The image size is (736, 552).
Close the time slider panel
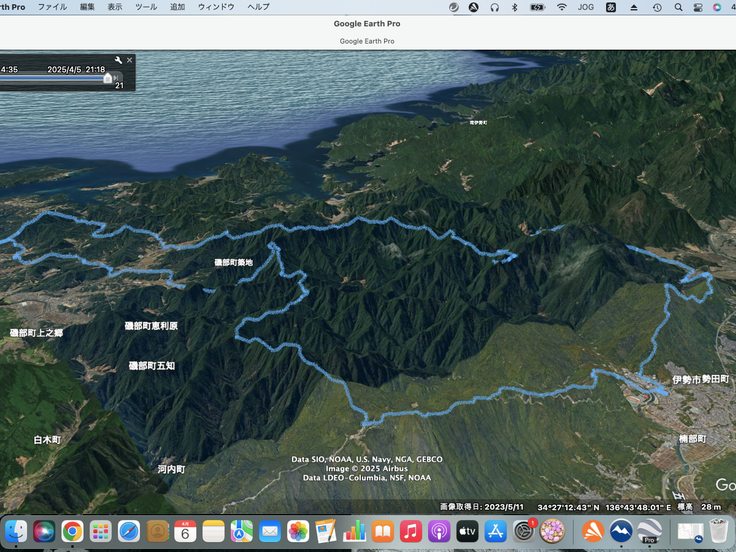point(129,60)
